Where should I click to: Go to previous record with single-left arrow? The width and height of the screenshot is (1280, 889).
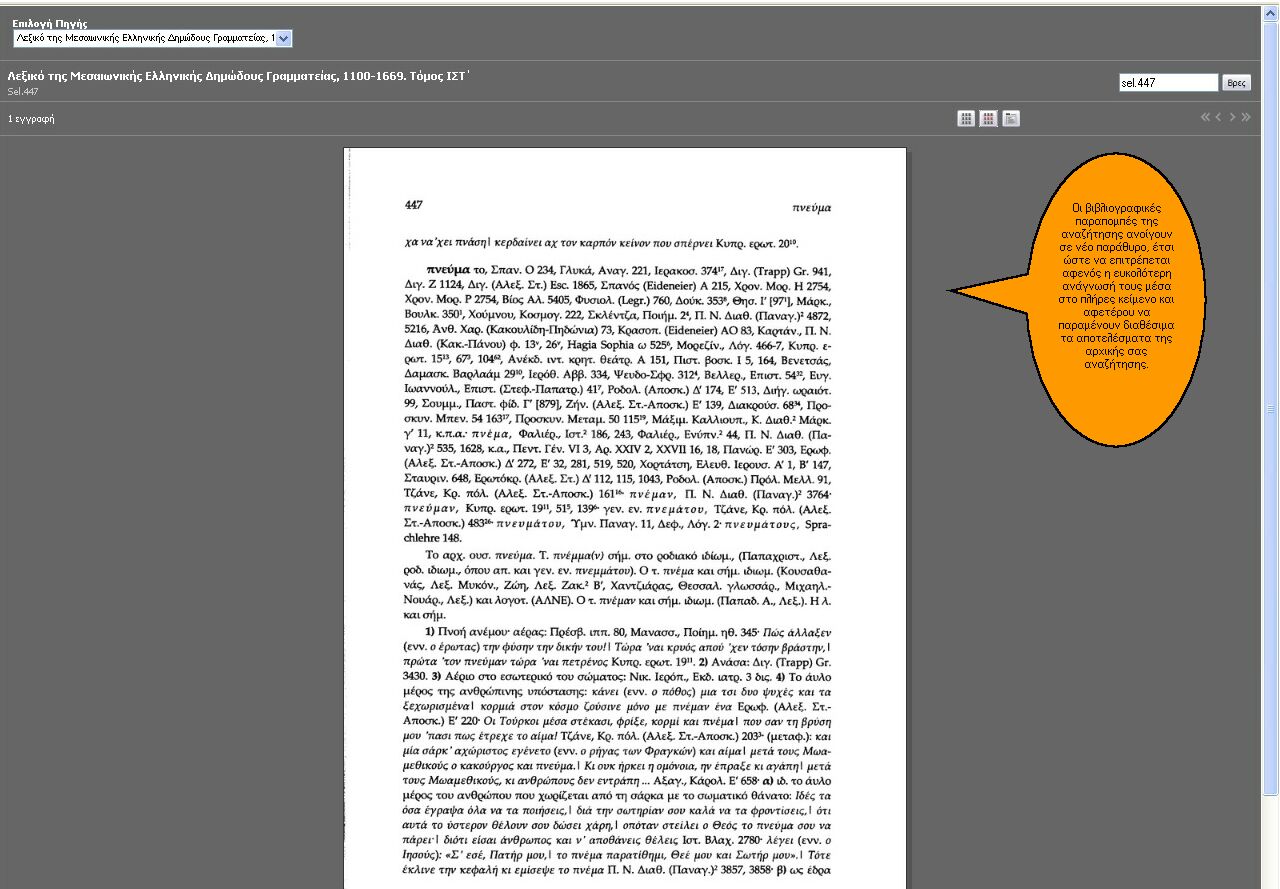pos(1219,118)
